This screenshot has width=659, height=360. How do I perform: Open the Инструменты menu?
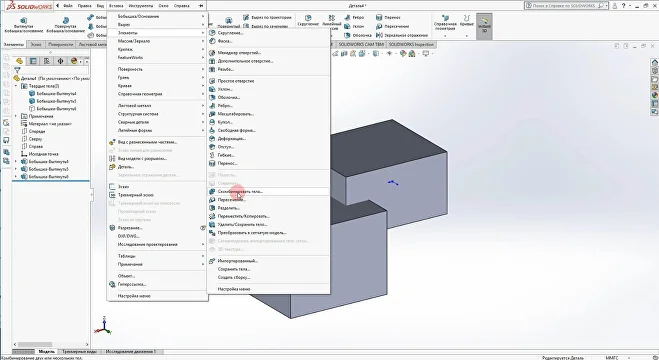141,6
